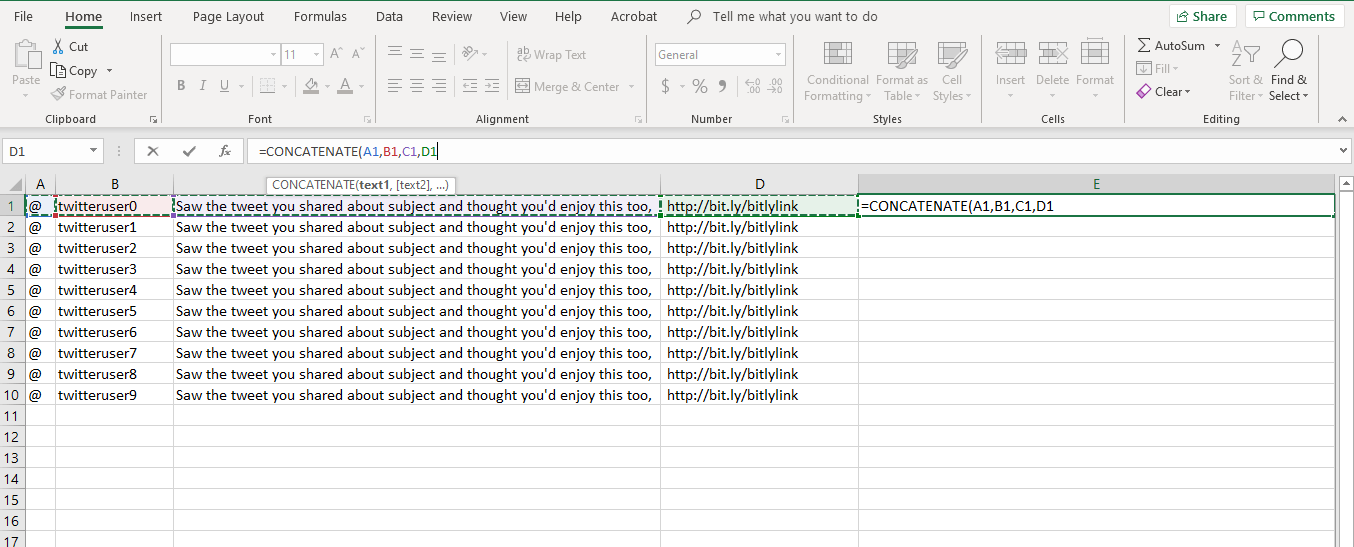Open the fill color bucket swatch
This screenshot has width=1354, height=547.
pos(311,86)
